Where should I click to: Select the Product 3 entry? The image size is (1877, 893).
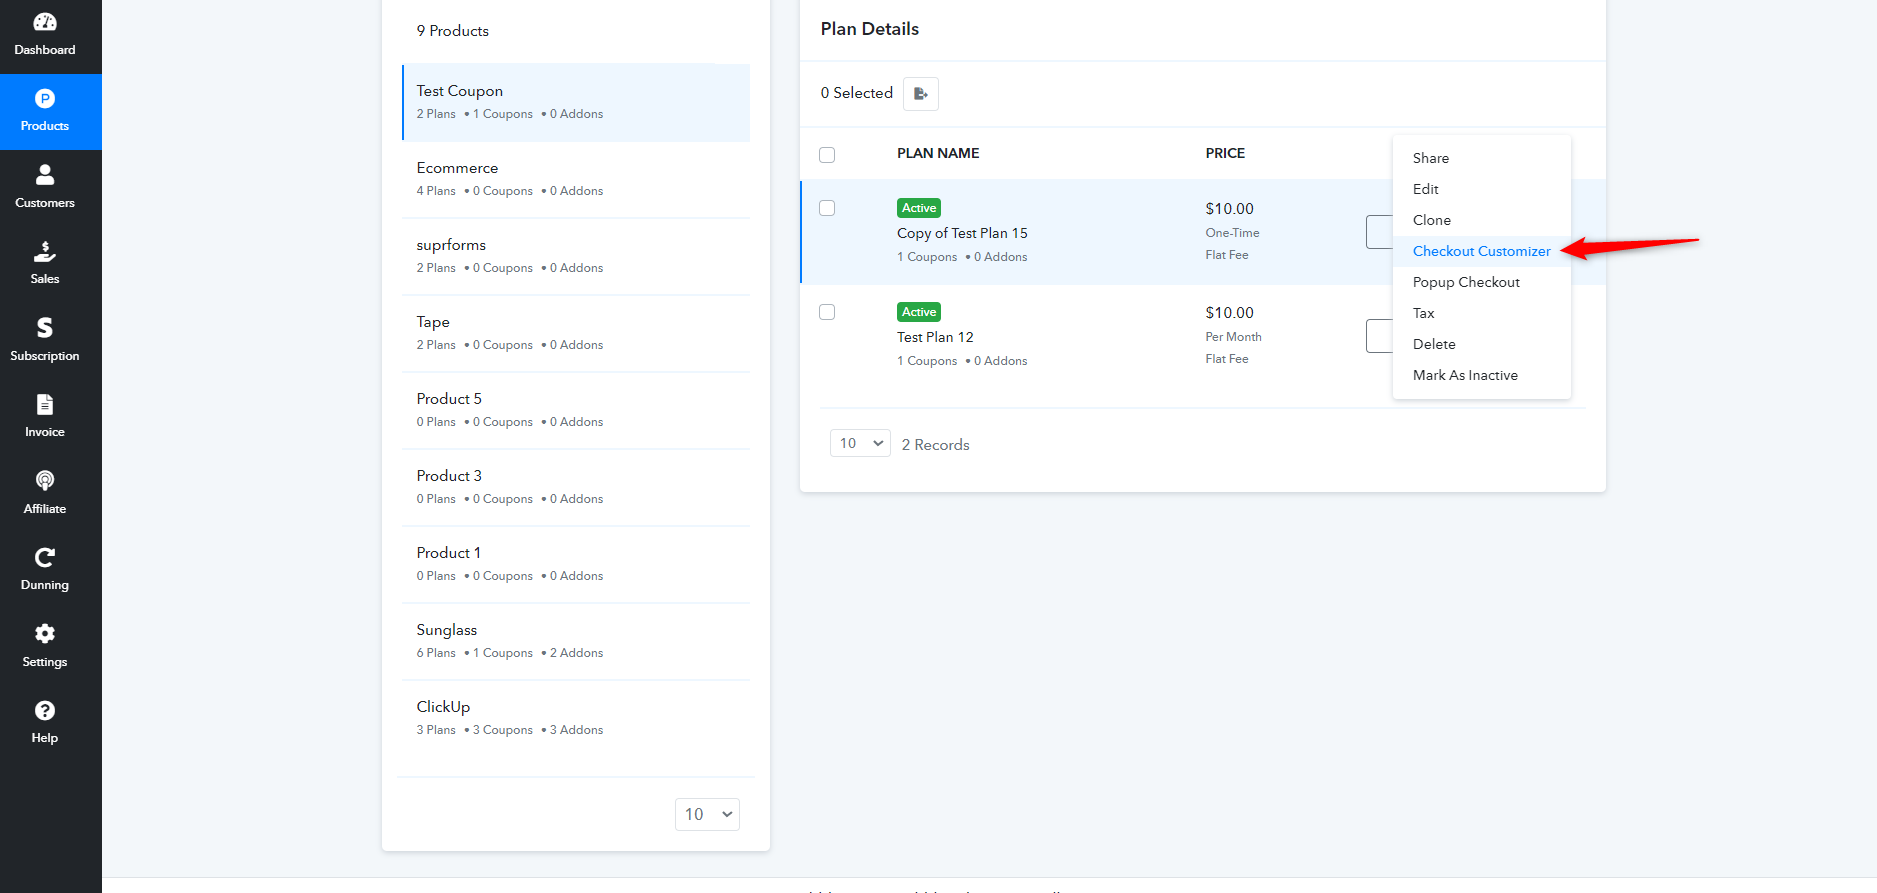coord(576,487)
